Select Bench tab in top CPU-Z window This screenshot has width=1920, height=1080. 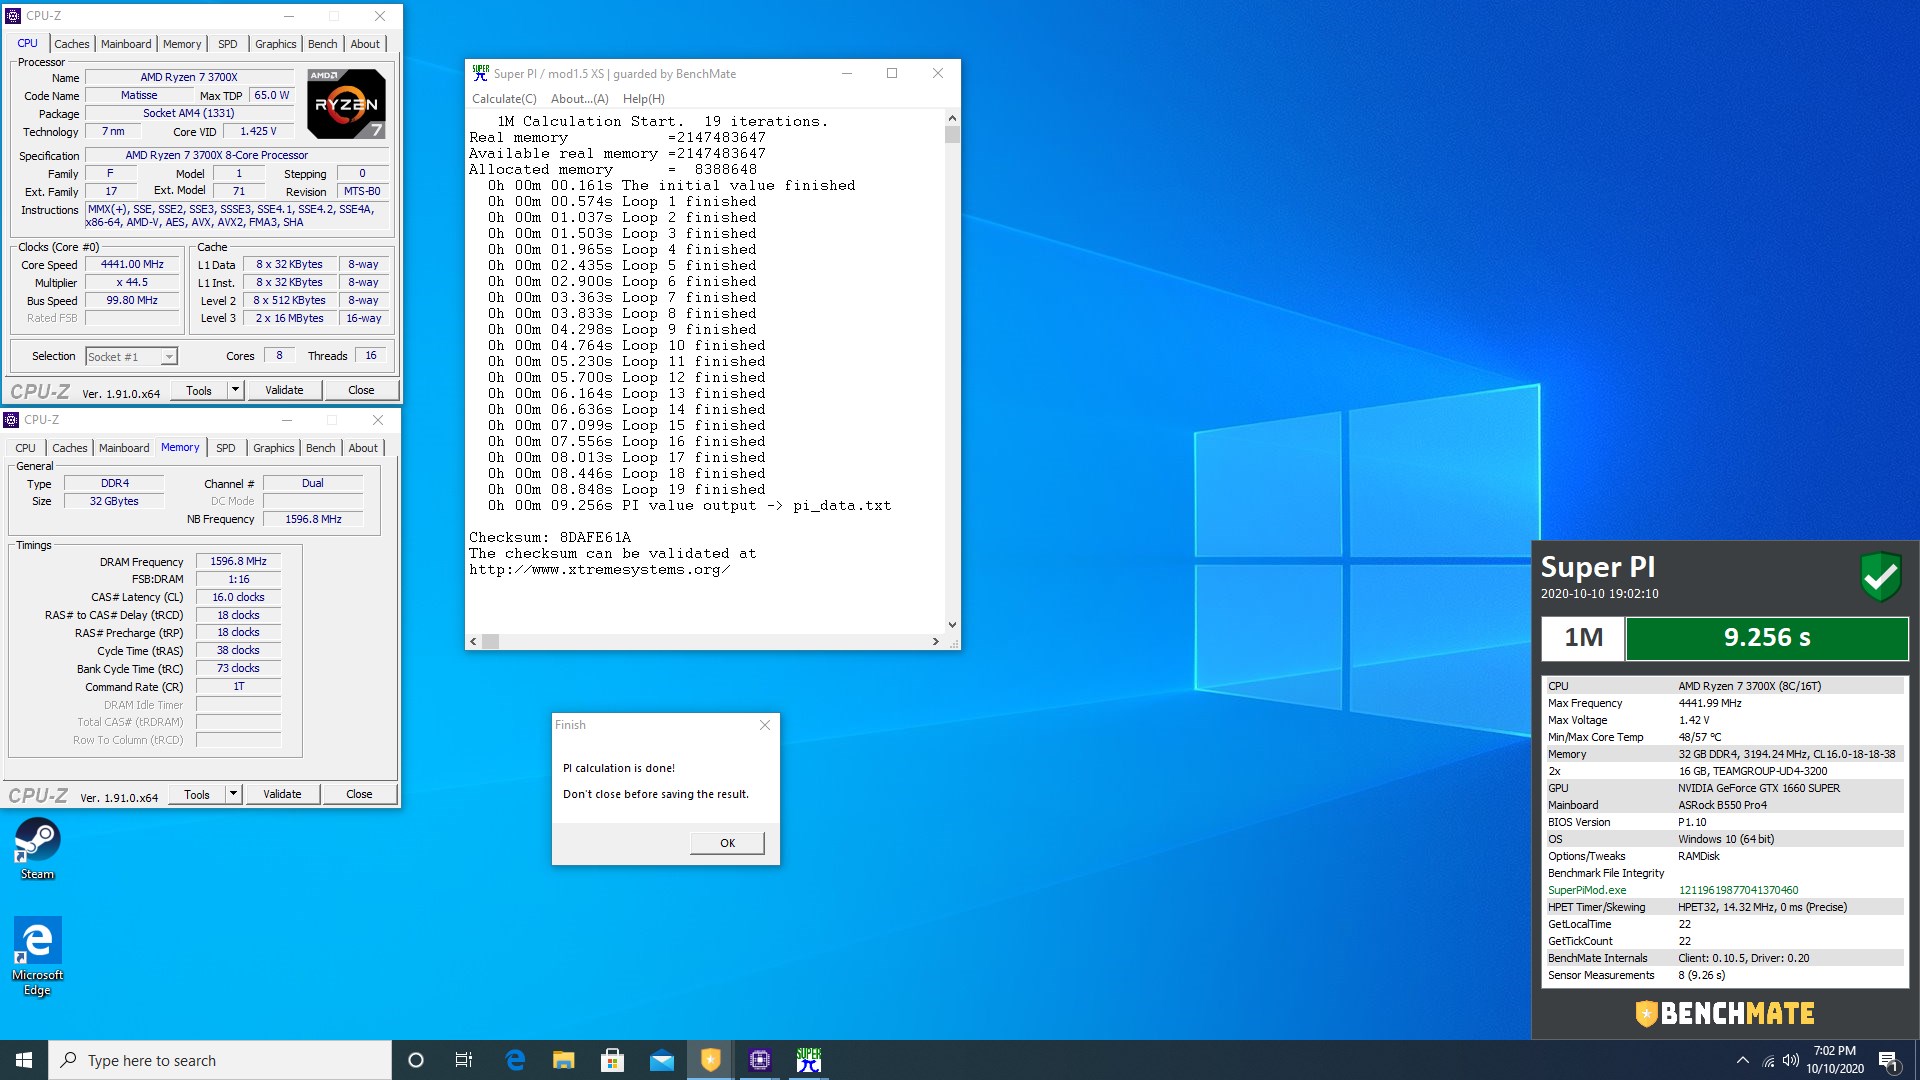coord(322,44)
